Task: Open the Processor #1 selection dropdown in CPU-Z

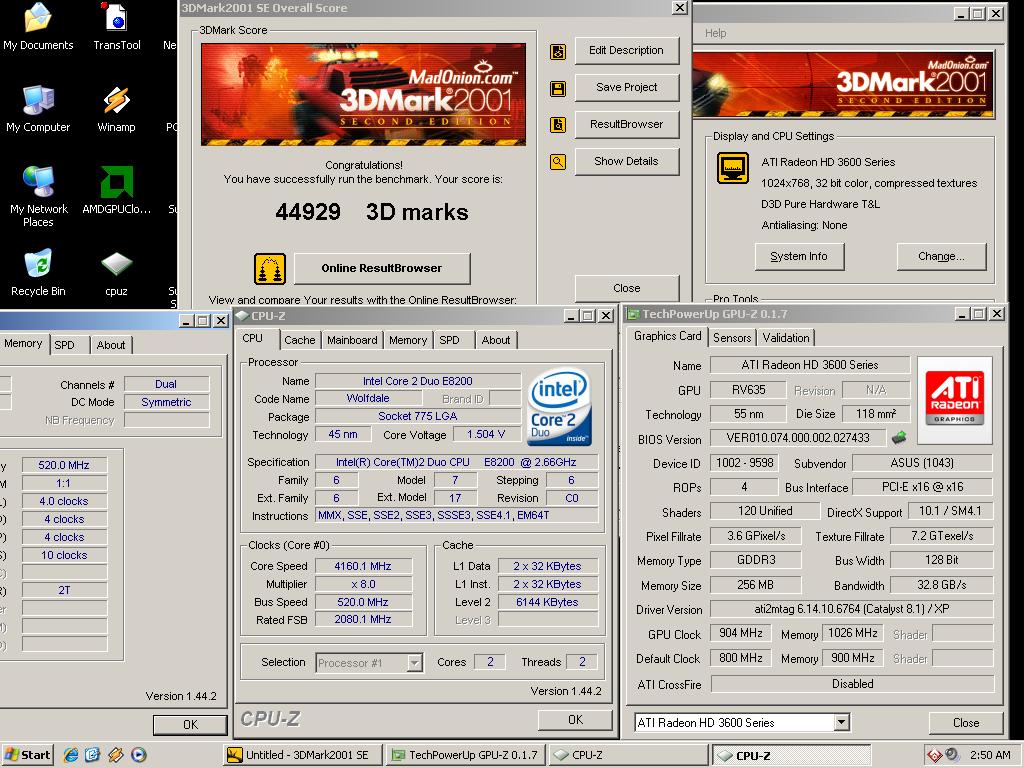Action: point(414,663)
